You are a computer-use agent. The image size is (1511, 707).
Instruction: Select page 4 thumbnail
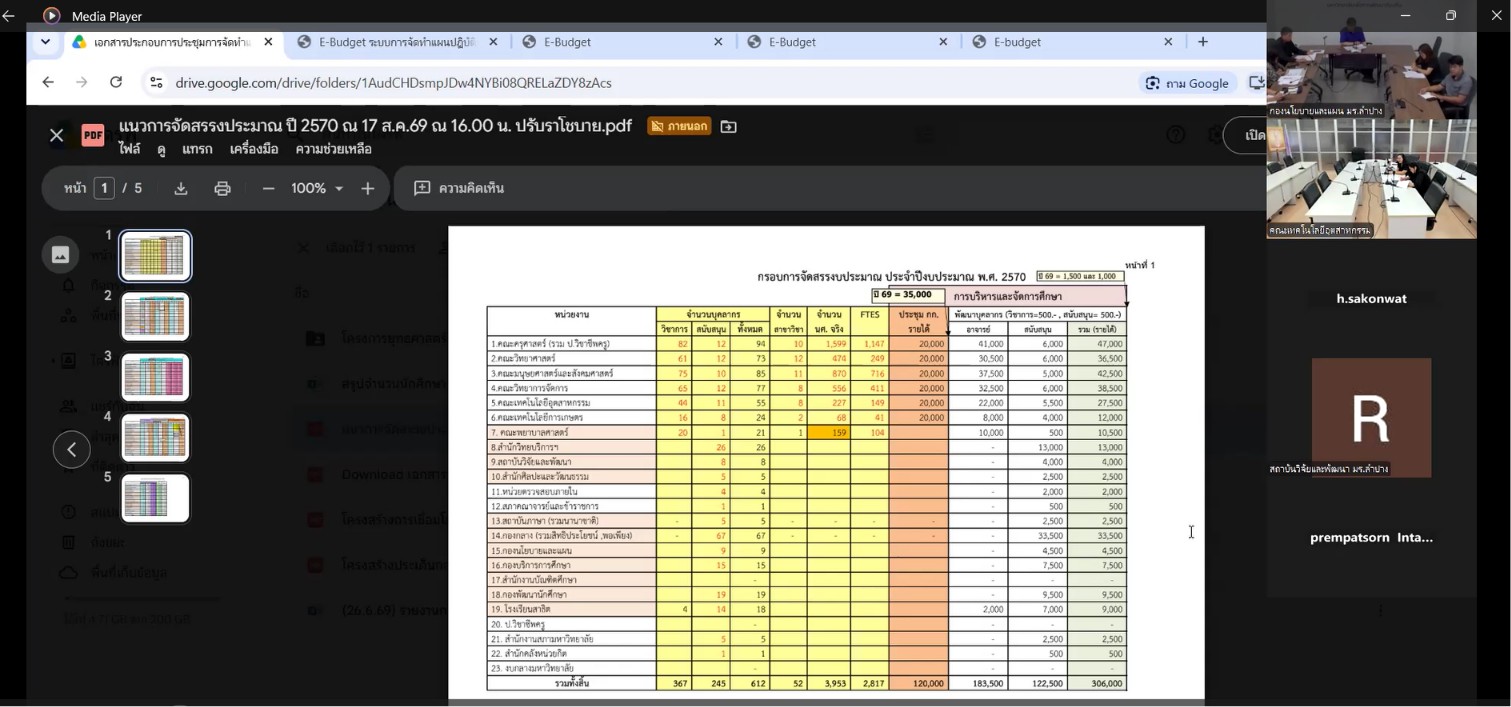pyautogui.click(x=155, y=437)
